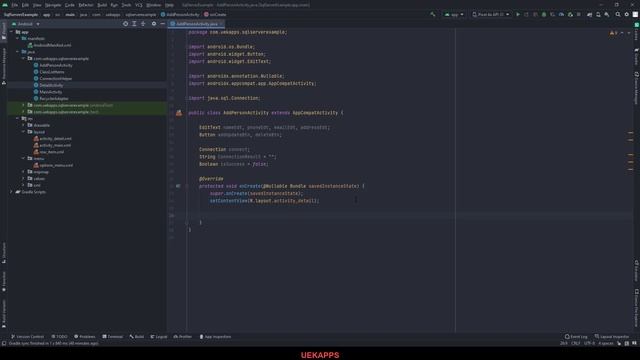Screen dimensions: 640x360
Task: Open activity_detail.xml layout file
Action: pos(55,139)
